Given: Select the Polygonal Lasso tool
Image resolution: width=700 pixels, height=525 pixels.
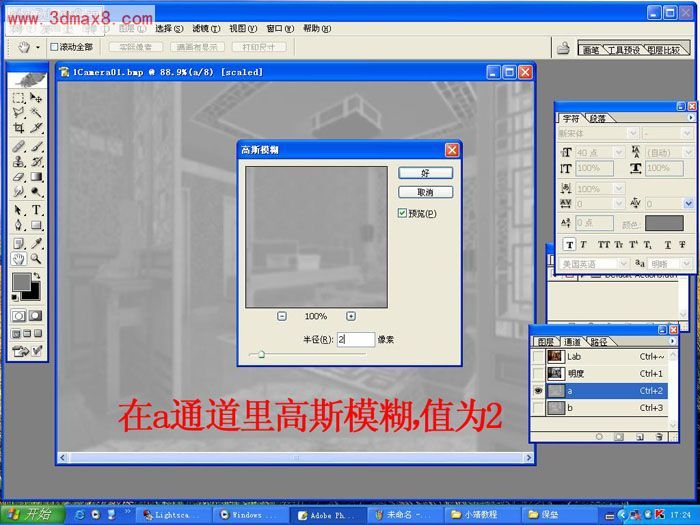Looking at the screenshot, I should point(18,112).
